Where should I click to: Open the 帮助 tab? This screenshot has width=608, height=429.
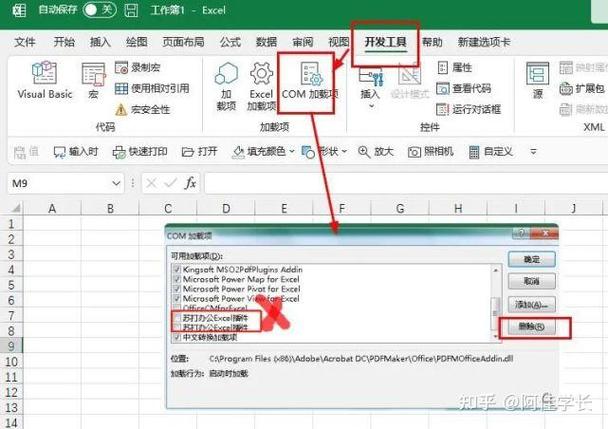432,42
